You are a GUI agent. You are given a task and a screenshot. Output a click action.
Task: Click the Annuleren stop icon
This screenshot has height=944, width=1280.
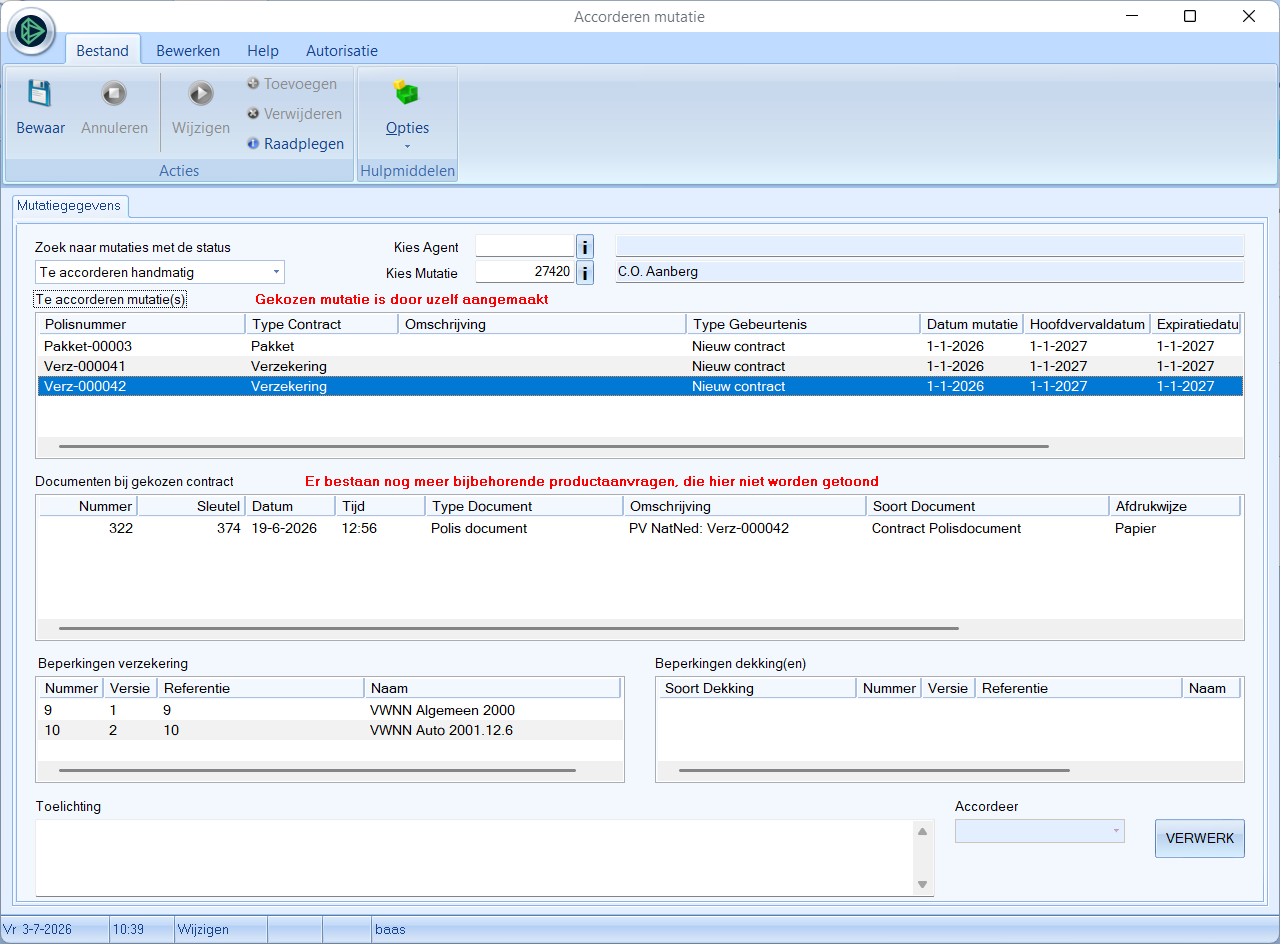click(x=114, y=94)
